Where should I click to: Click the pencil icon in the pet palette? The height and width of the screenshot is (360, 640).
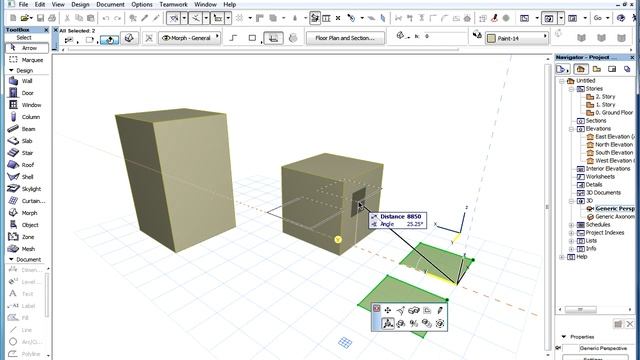pyautogui.click(x=440, y=310)
